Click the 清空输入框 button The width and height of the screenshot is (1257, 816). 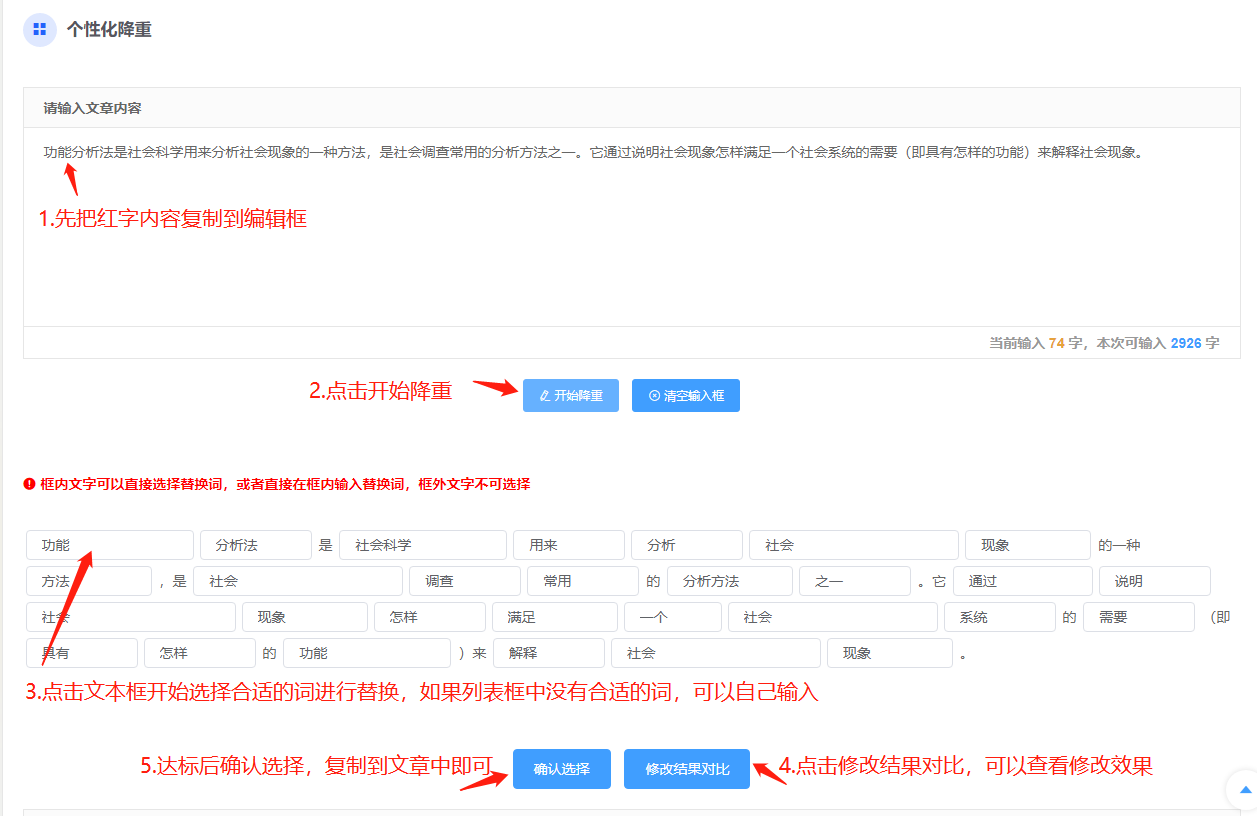(x=685, y=395)
